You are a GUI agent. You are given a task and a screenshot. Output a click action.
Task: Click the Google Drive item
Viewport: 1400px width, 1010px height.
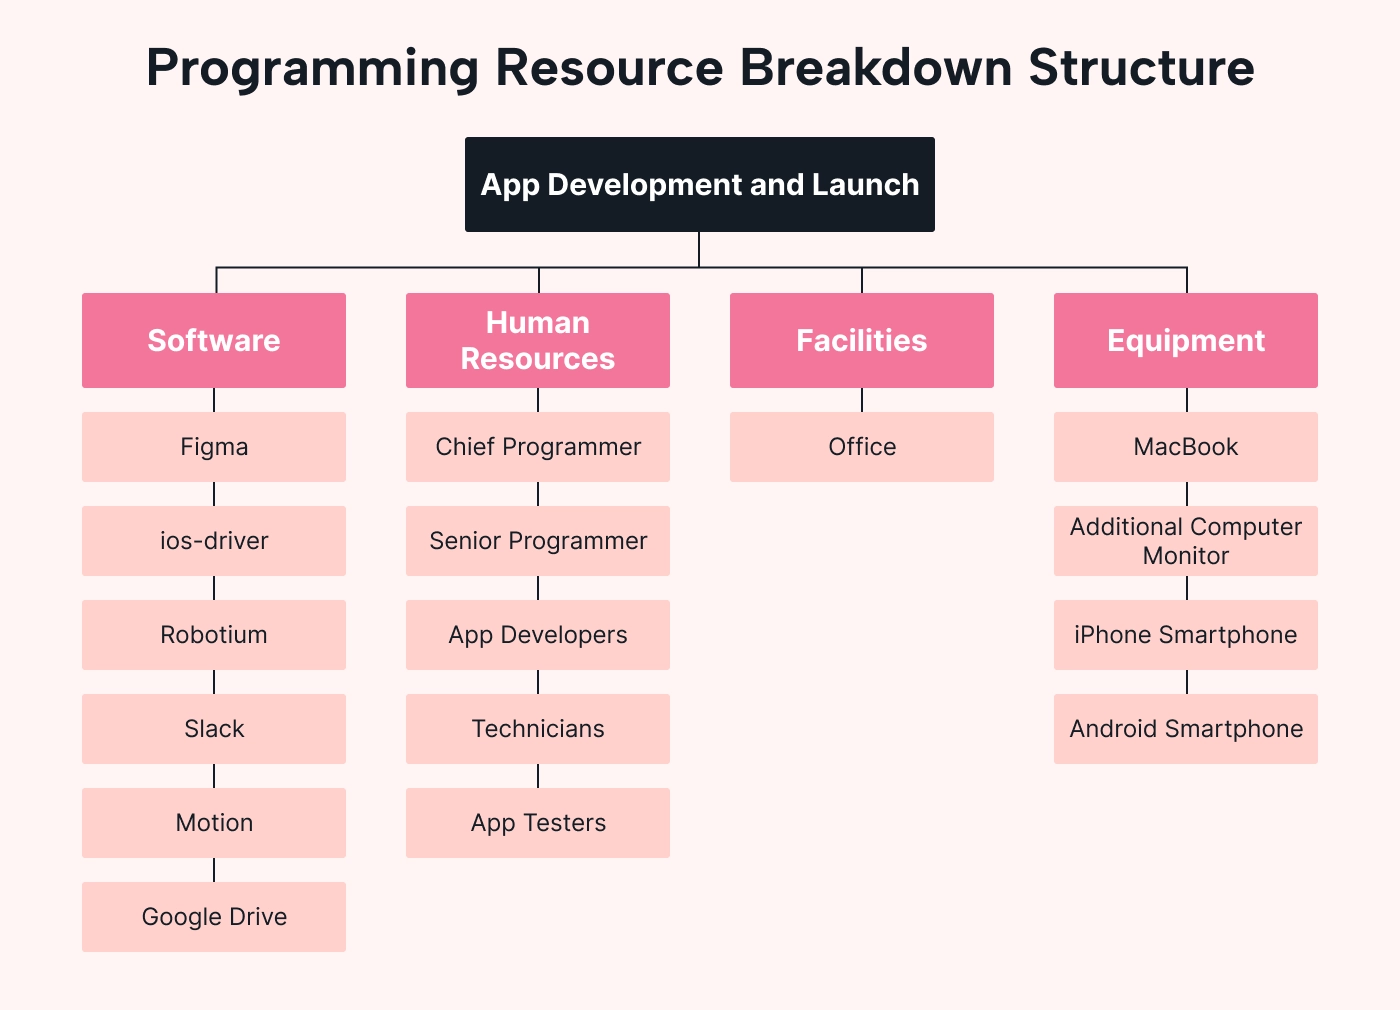click(x=214, y=917)
